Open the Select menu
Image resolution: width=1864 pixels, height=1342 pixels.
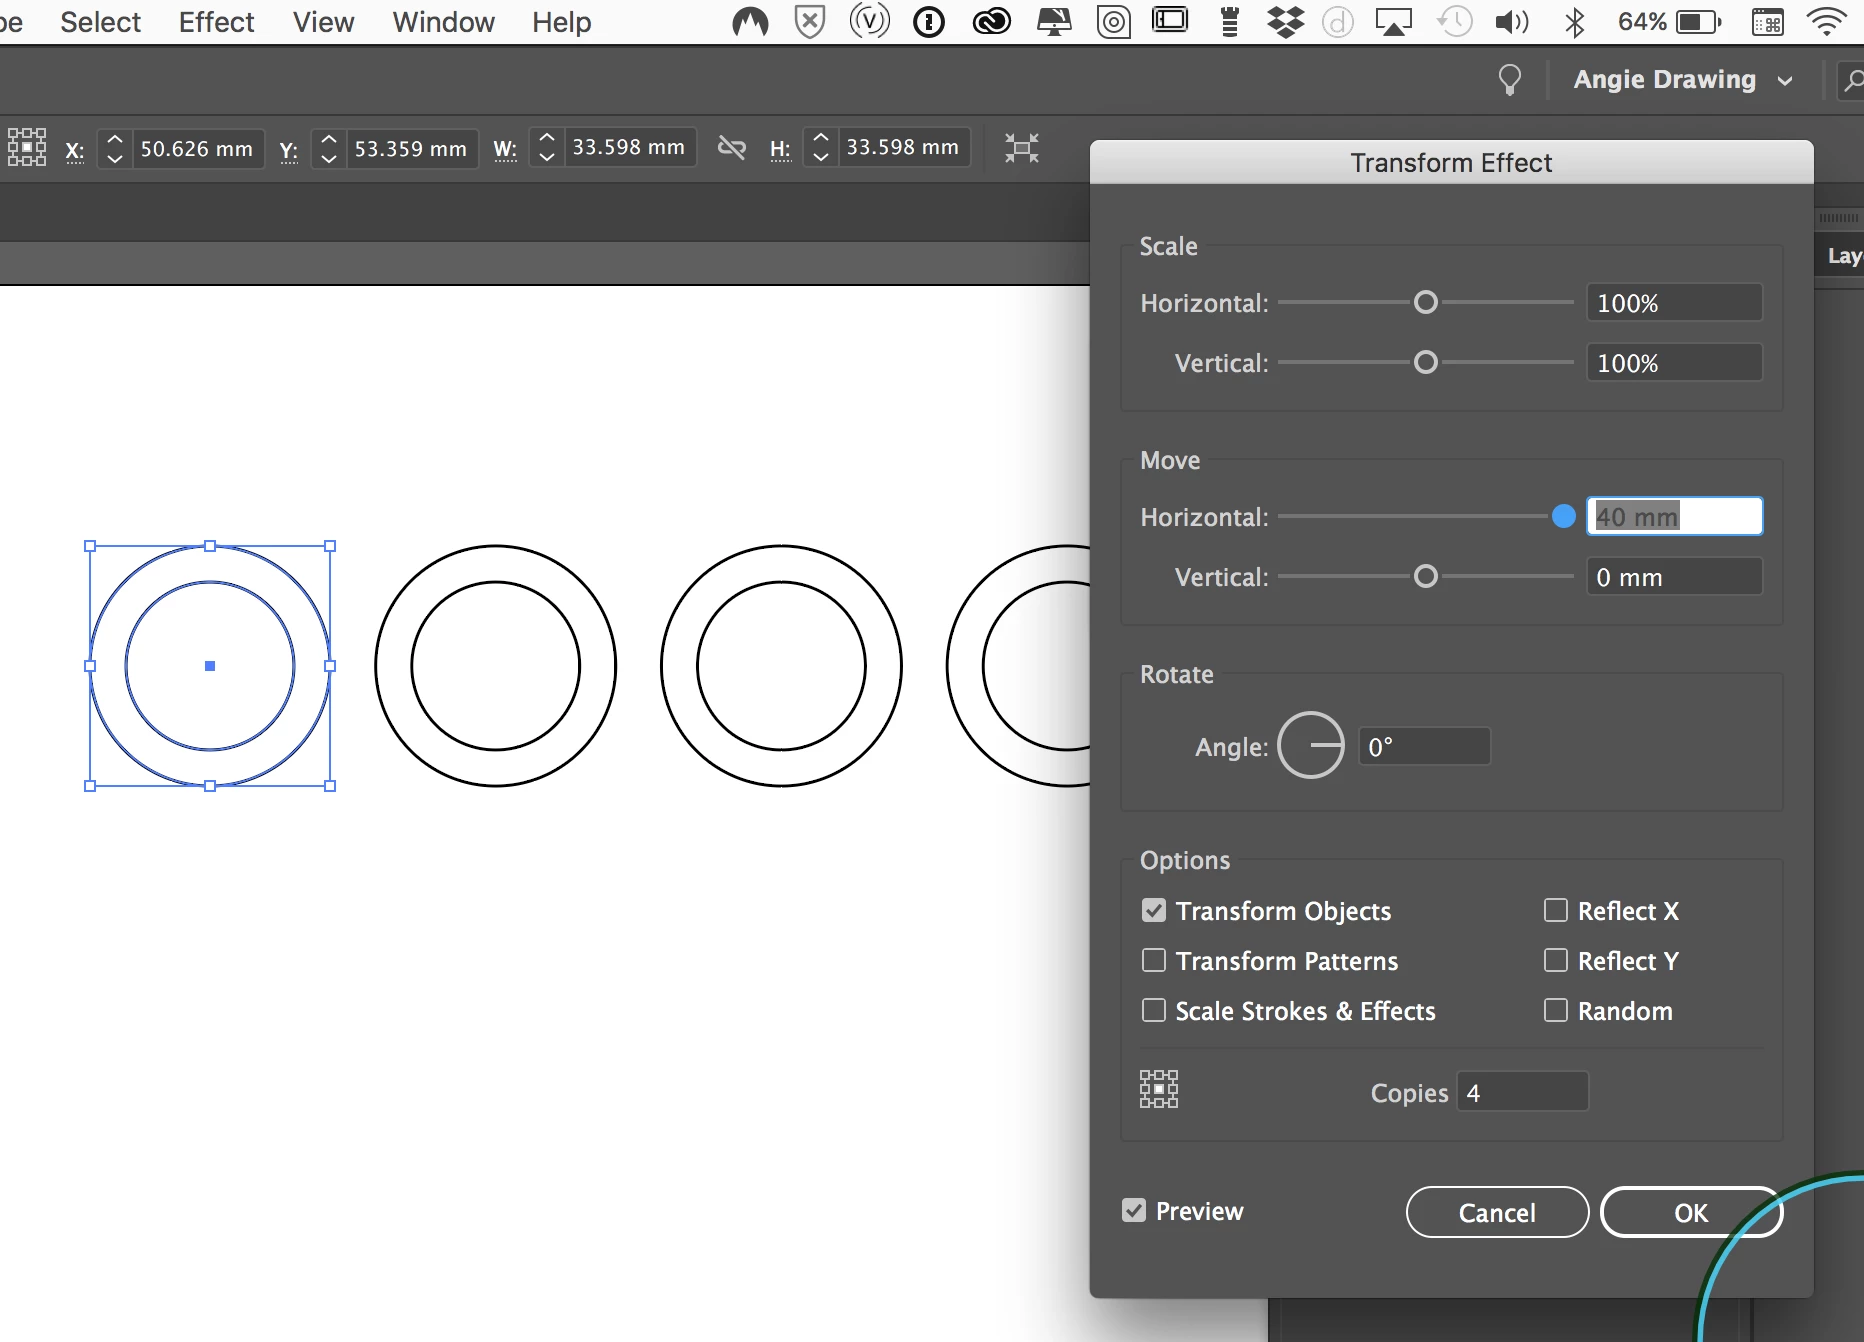[x=100, y=22]
